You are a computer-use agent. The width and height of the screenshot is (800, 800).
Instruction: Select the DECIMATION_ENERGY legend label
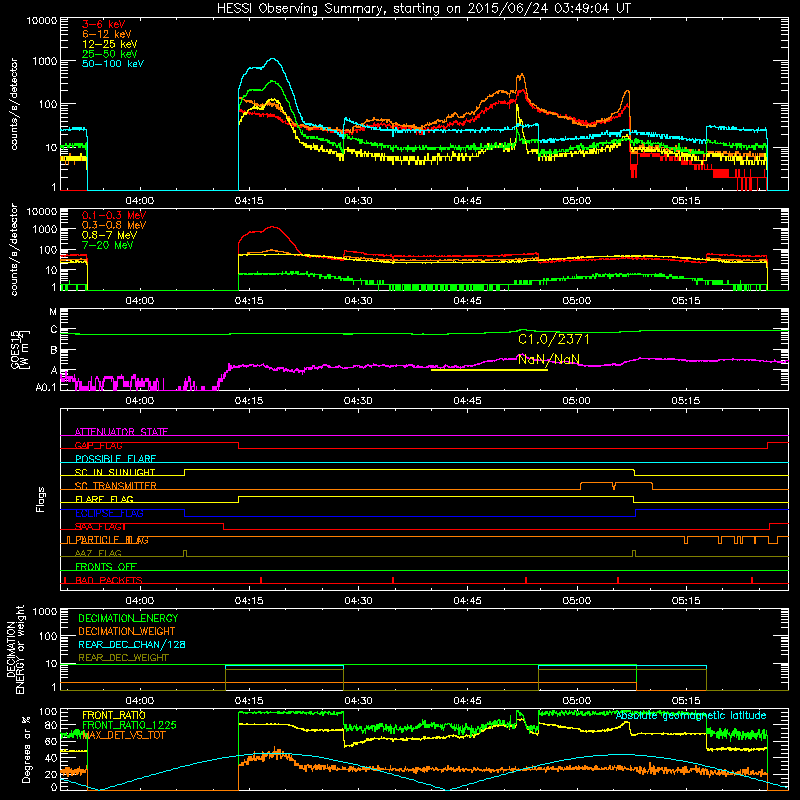128,618
